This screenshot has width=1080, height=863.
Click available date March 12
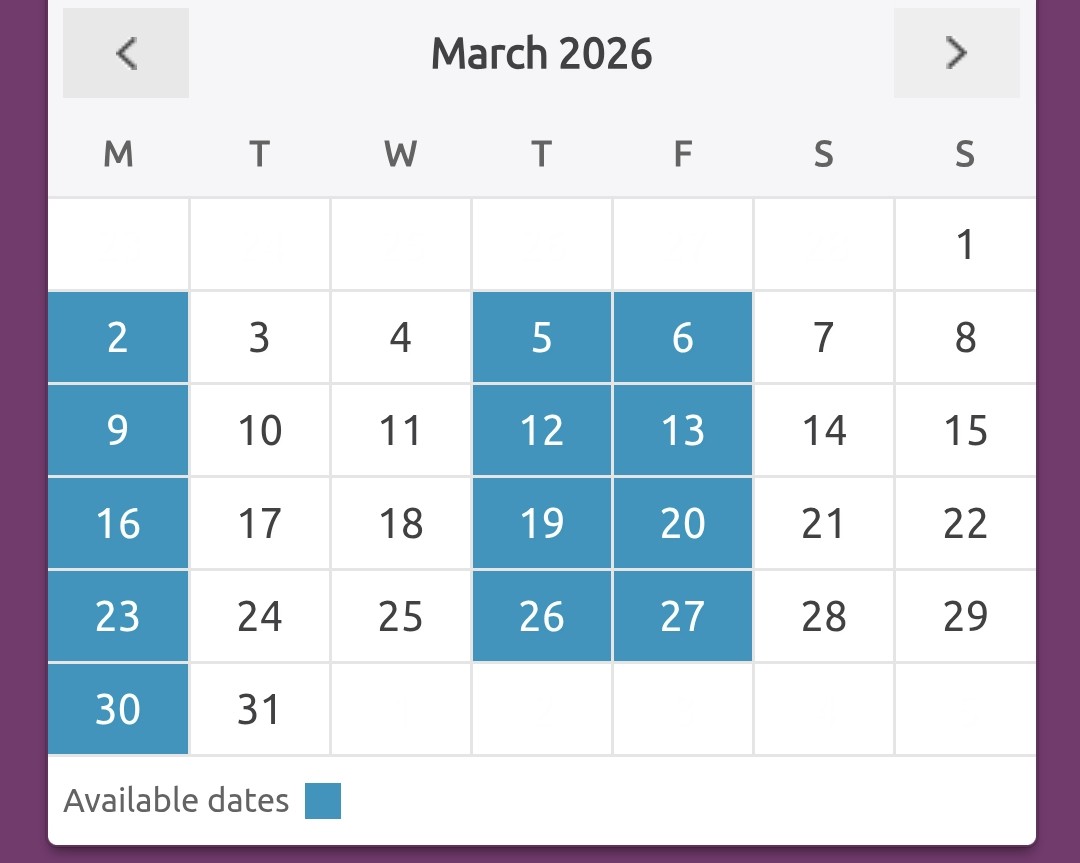click(x=542, y=431)
